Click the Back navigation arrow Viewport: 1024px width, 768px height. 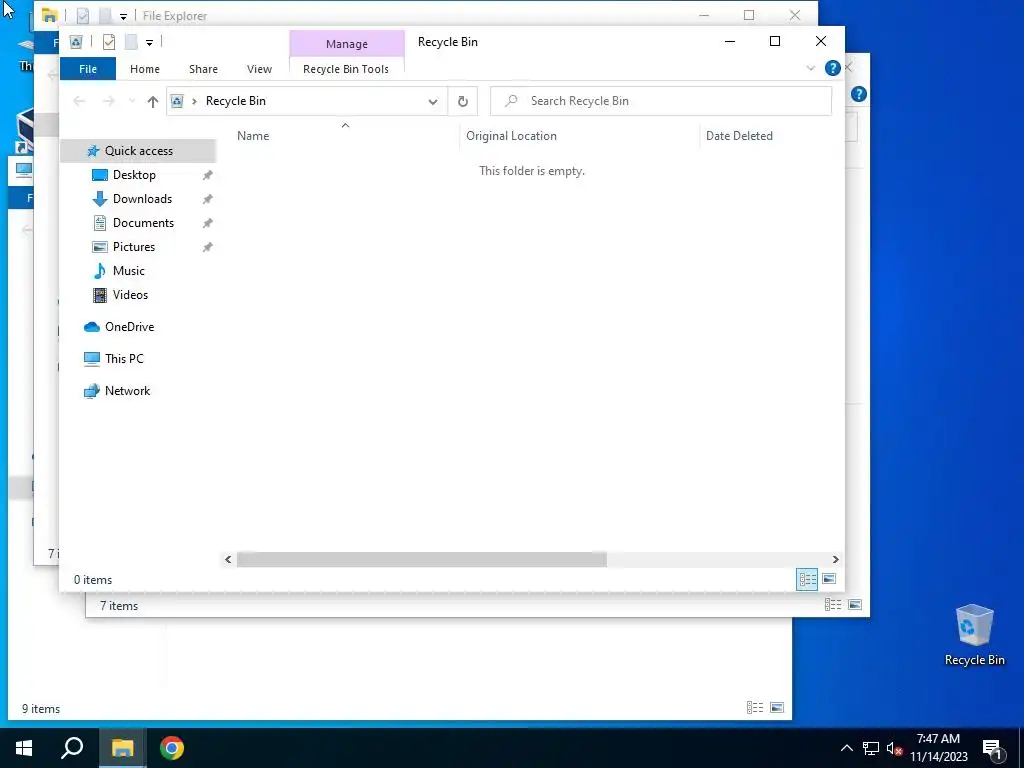point(79,101)
